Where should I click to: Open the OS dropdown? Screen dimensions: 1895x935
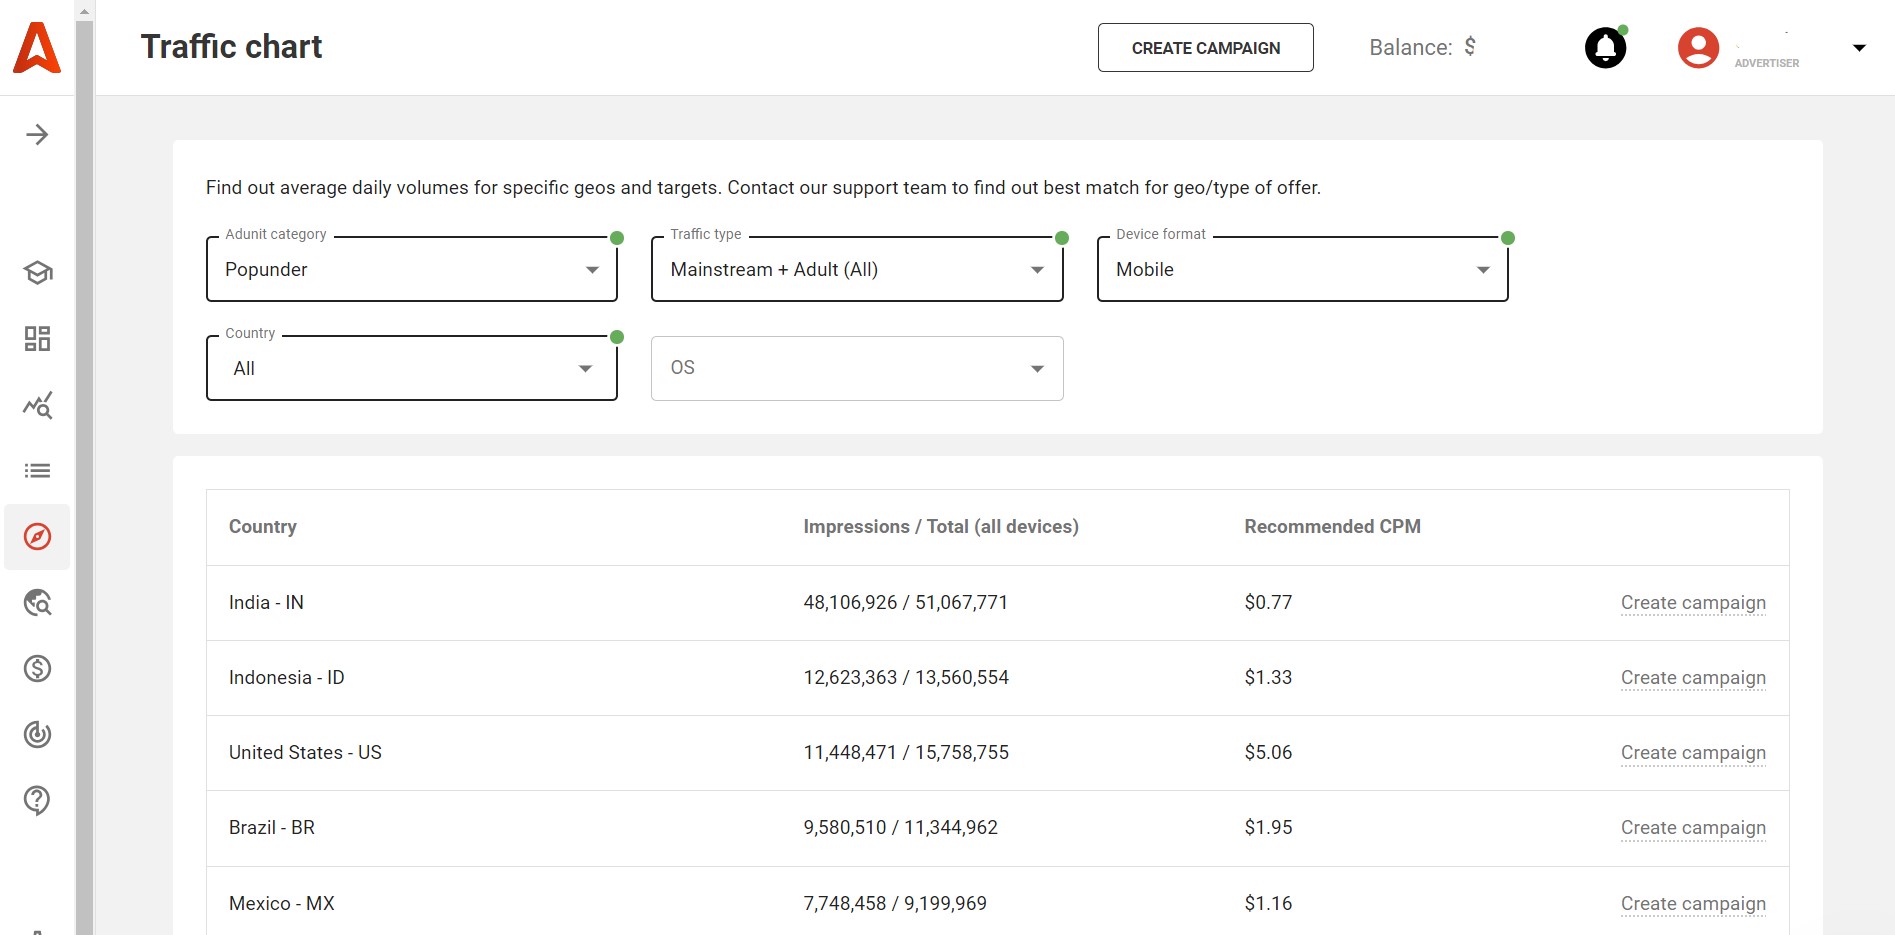857,368
